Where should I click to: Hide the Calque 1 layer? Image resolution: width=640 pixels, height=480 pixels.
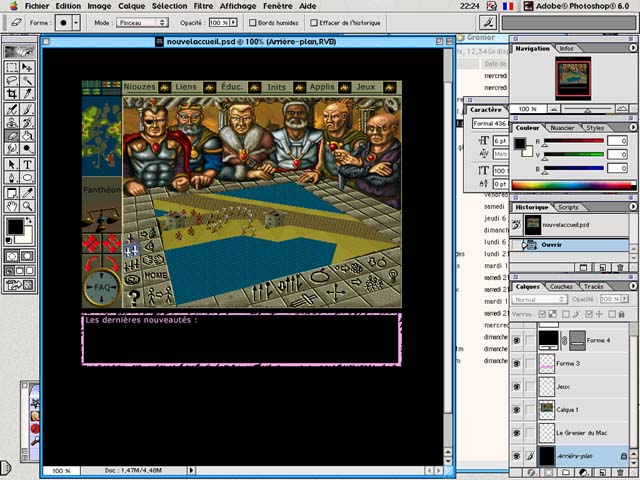(x=517, y=410)
